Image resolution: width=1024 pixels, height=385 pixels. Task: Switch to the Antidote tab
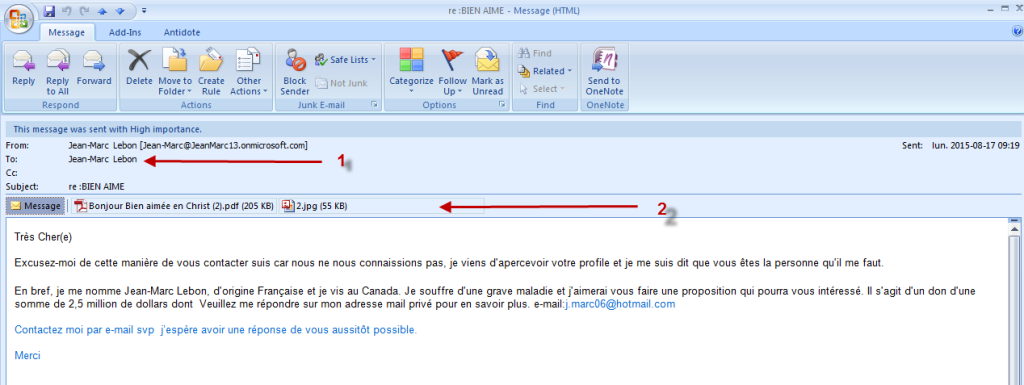click(x=182, y=32)
